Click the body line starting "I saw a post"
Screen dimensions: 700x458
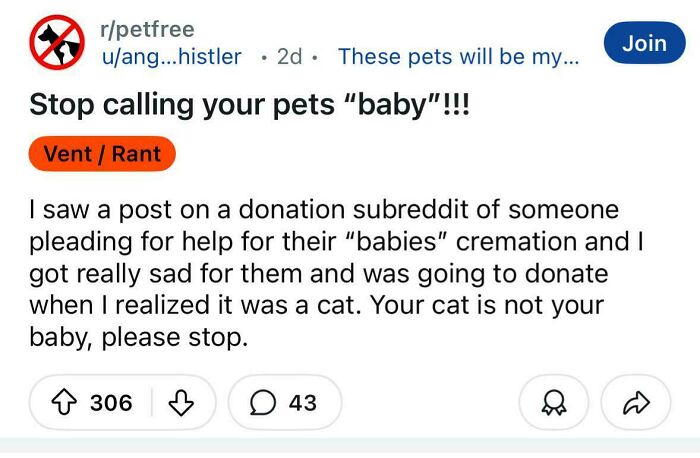(x=324, y=211)
